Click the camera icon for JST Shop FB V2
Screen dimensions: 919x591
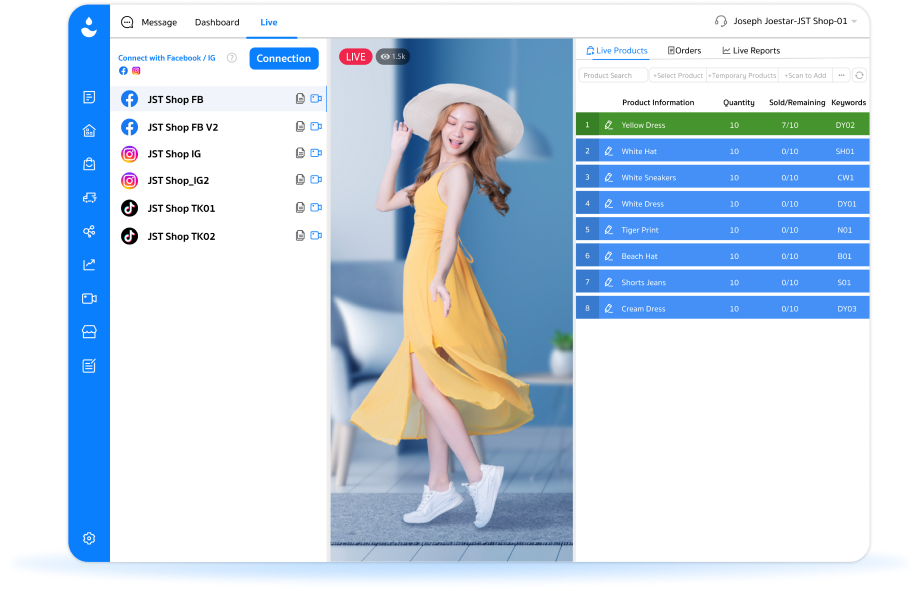click(316, 126)
